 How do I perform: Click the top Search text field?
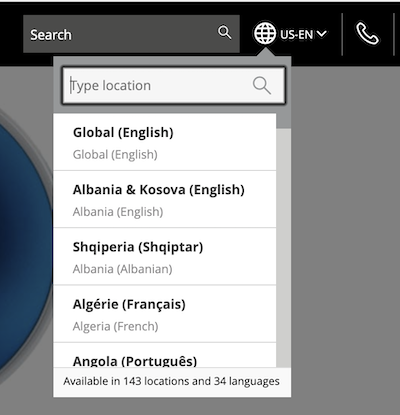131,34
